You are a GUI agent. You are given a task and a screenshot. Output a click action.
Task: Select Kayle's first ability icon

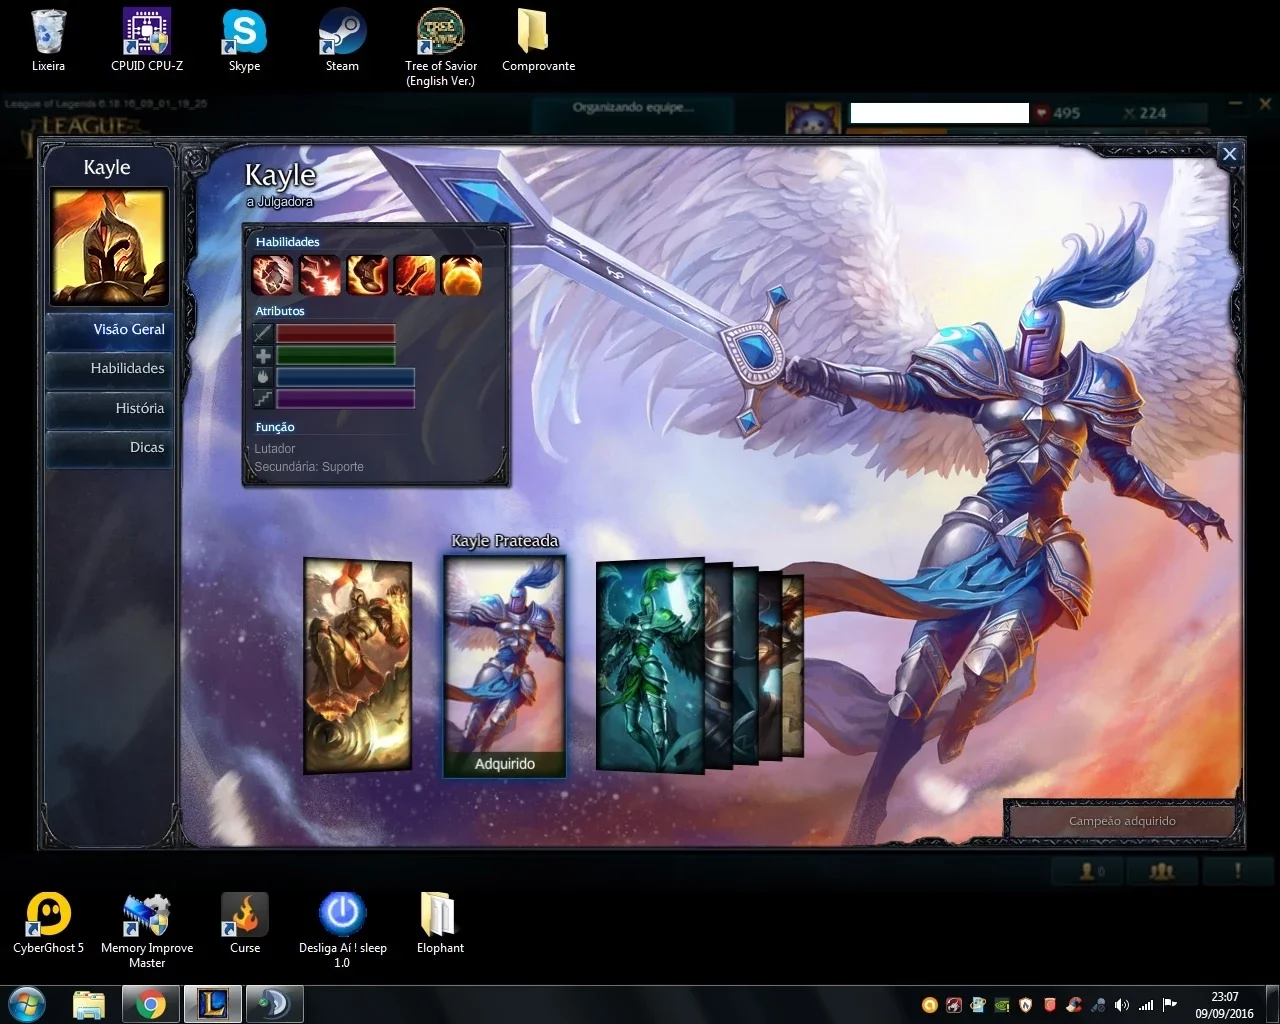pyautogui.click(x=272, y=275)
